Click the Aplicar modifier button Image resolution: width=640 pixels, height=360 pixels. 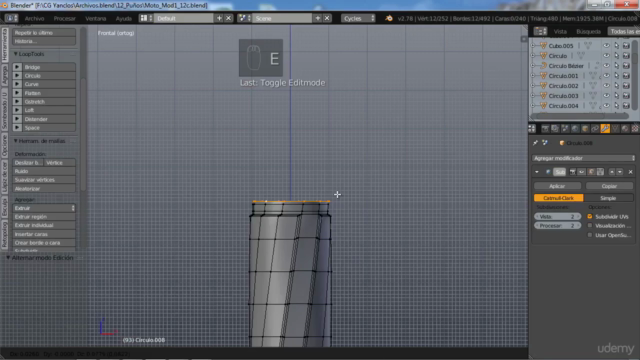[557, 186]
